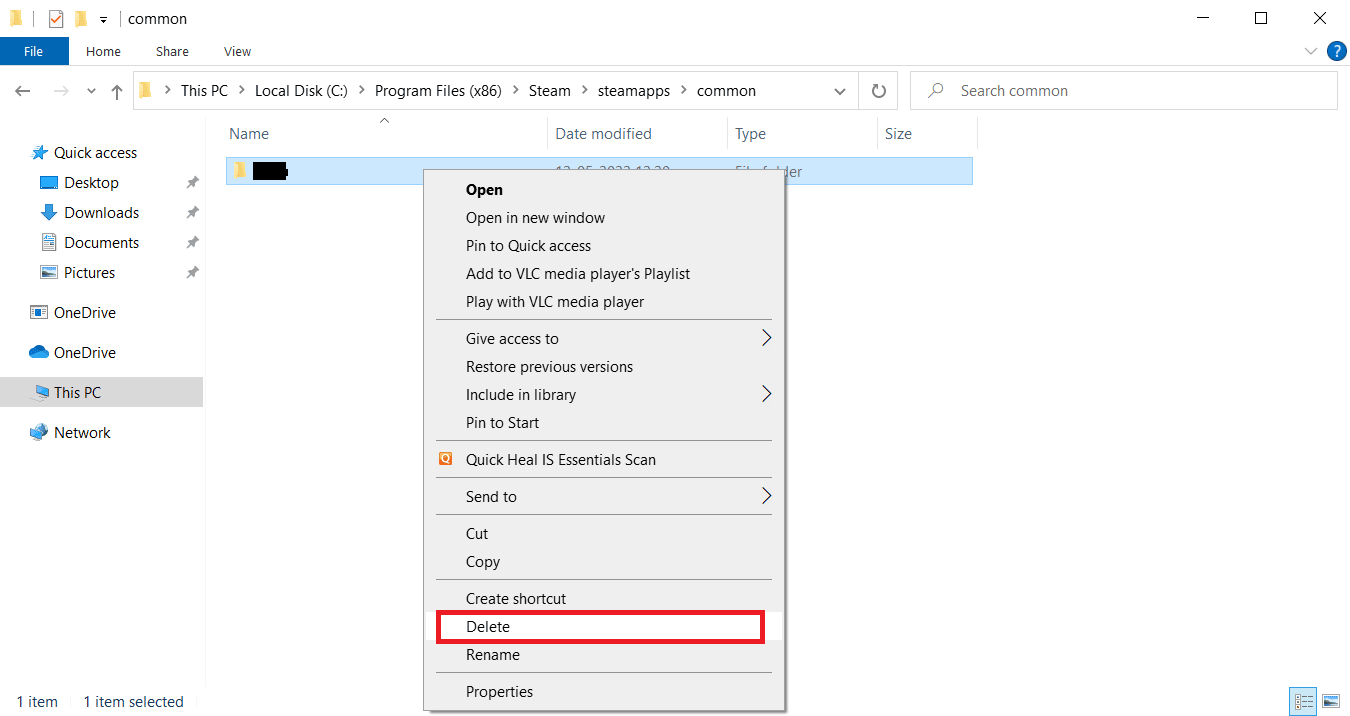Open the File ribbon tab
The image size is (1350, 716).
coord(34,51)
